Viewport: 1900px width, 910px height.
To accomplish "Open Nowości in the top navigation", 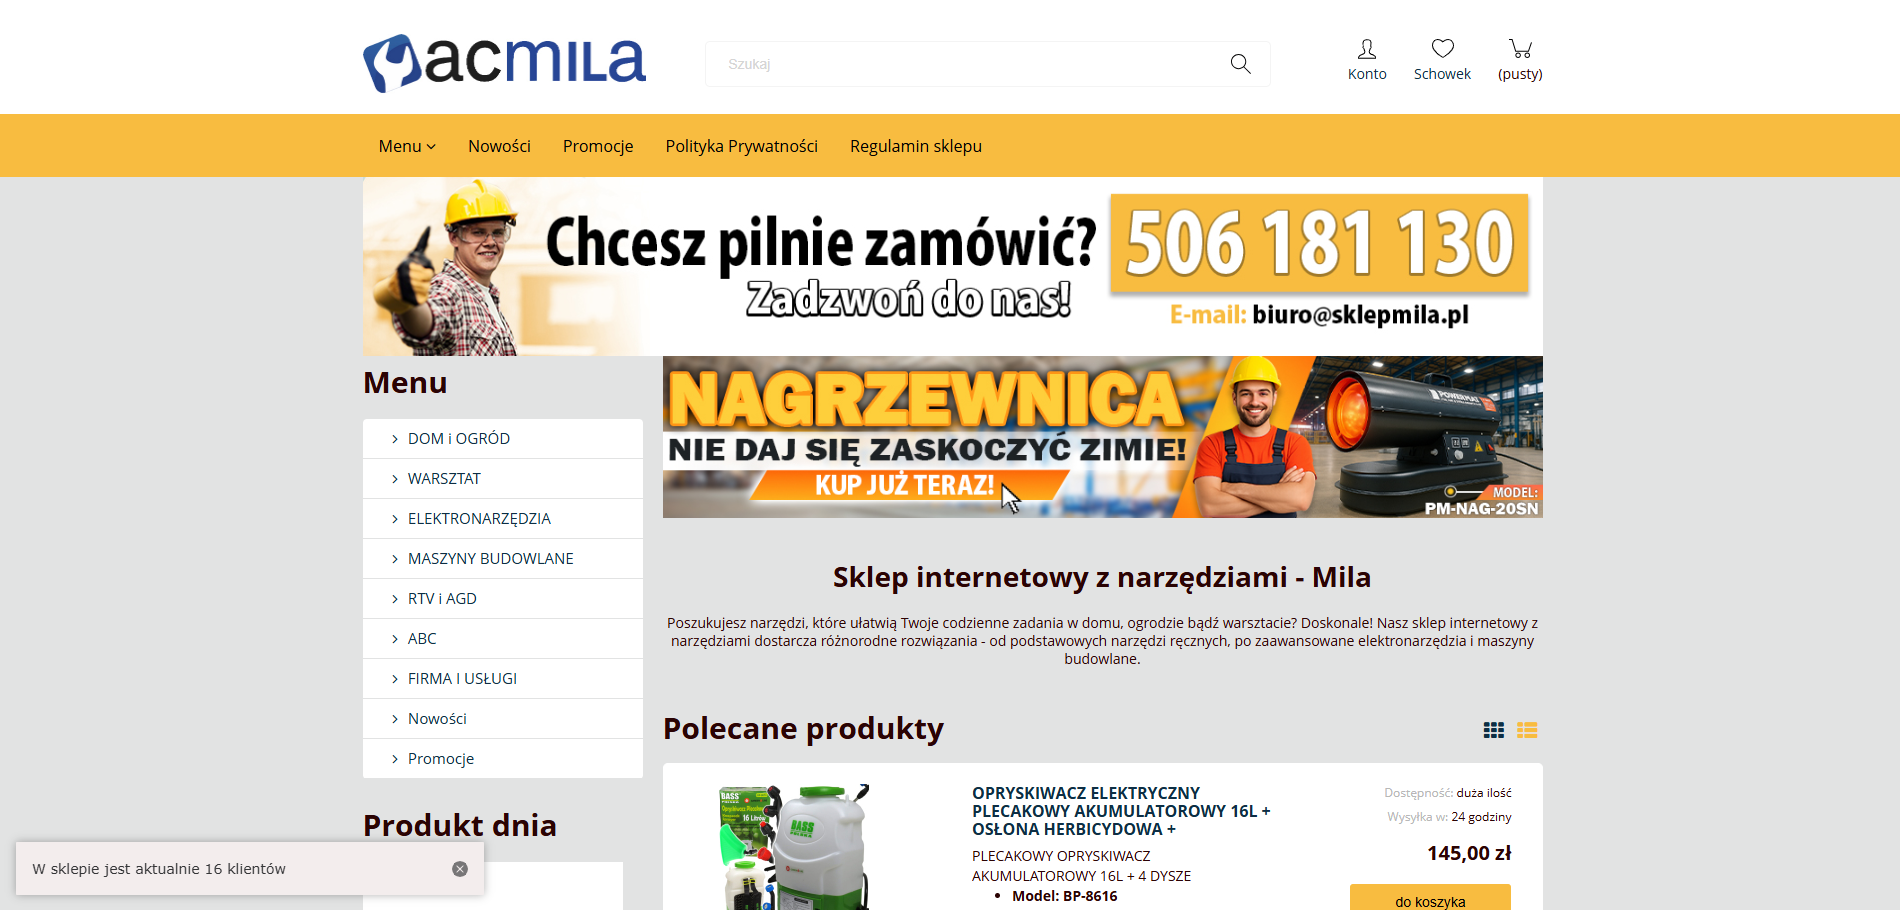I will (x=499, y=146).
